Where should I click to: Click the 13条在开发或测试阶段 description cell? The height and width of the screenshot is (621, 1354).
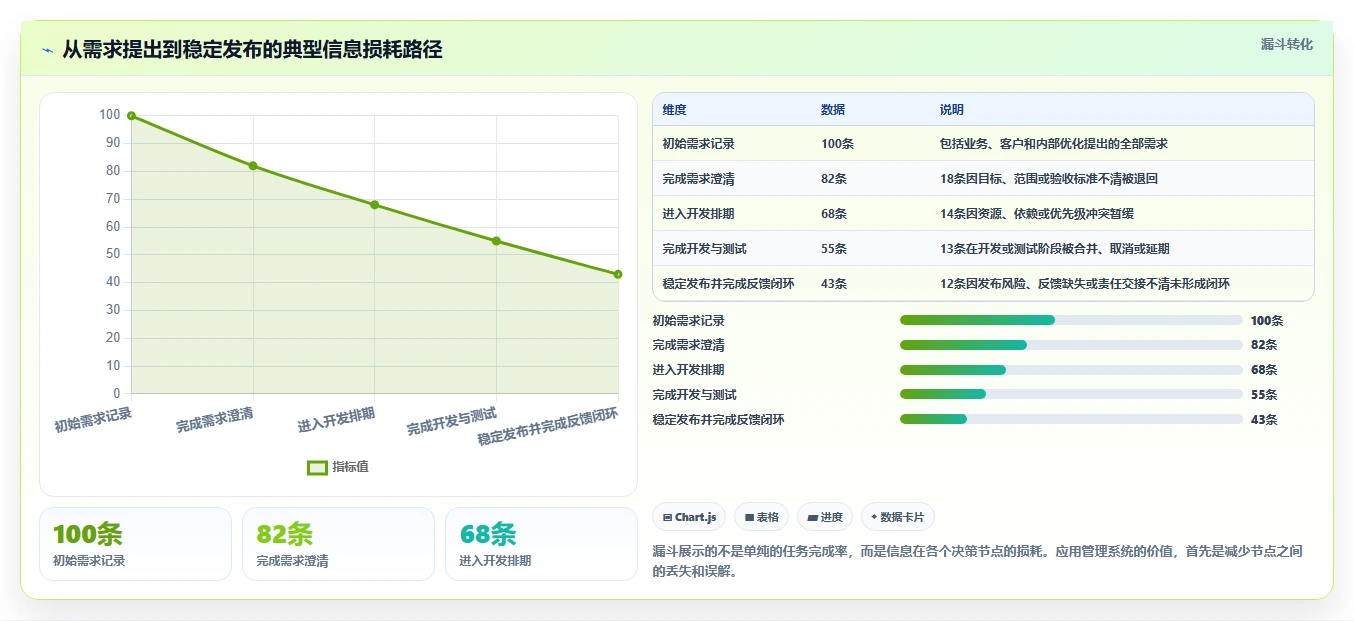[1121, 249]
